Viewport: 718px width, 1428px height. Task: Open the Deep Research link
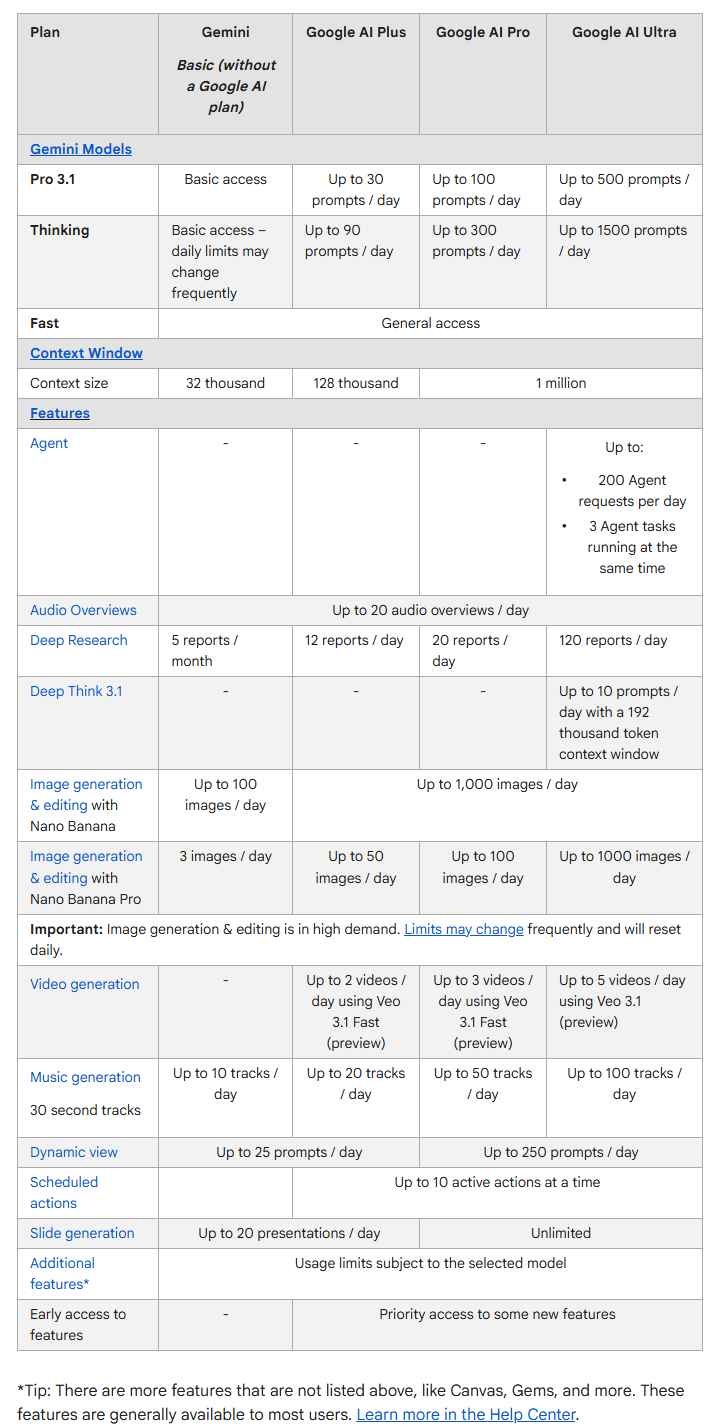[79, 640]
